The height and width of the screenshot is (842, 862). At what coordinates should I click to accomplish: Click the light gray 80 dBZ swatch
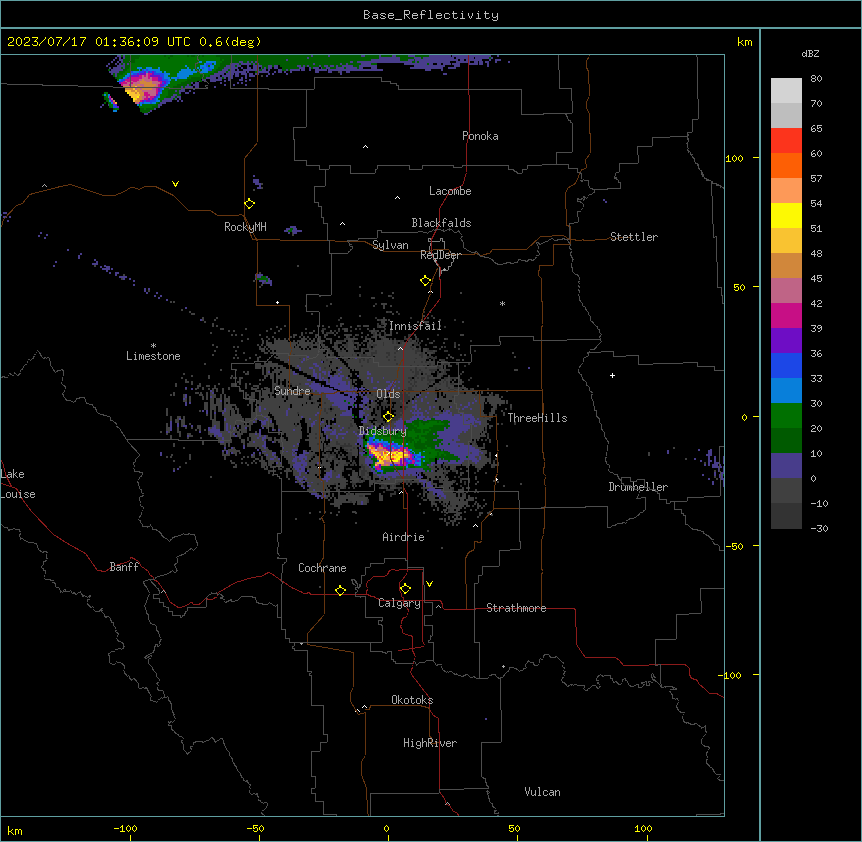[786, 91]
